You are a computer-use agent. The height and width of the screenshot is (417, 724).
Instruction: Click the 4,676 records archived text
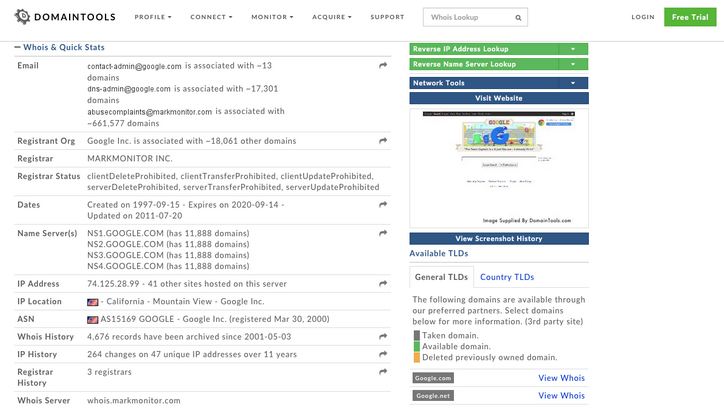(x=189, y=337)
